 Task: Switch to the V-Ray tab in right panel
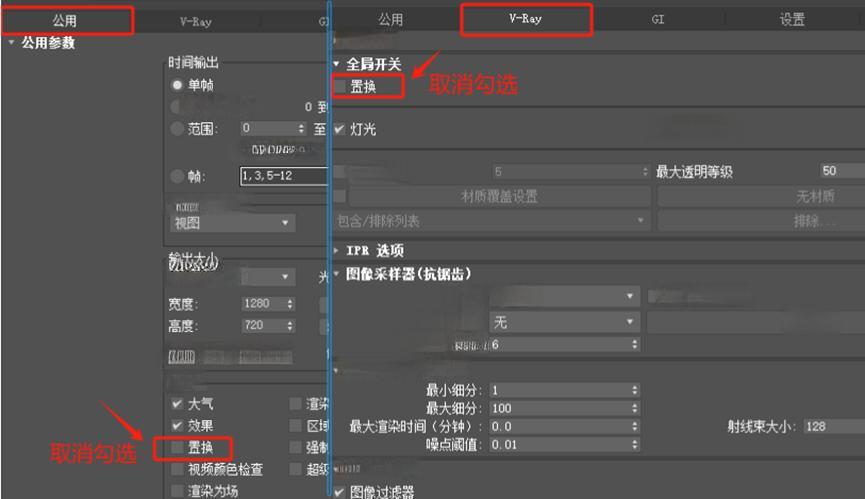tap(525, 19)
